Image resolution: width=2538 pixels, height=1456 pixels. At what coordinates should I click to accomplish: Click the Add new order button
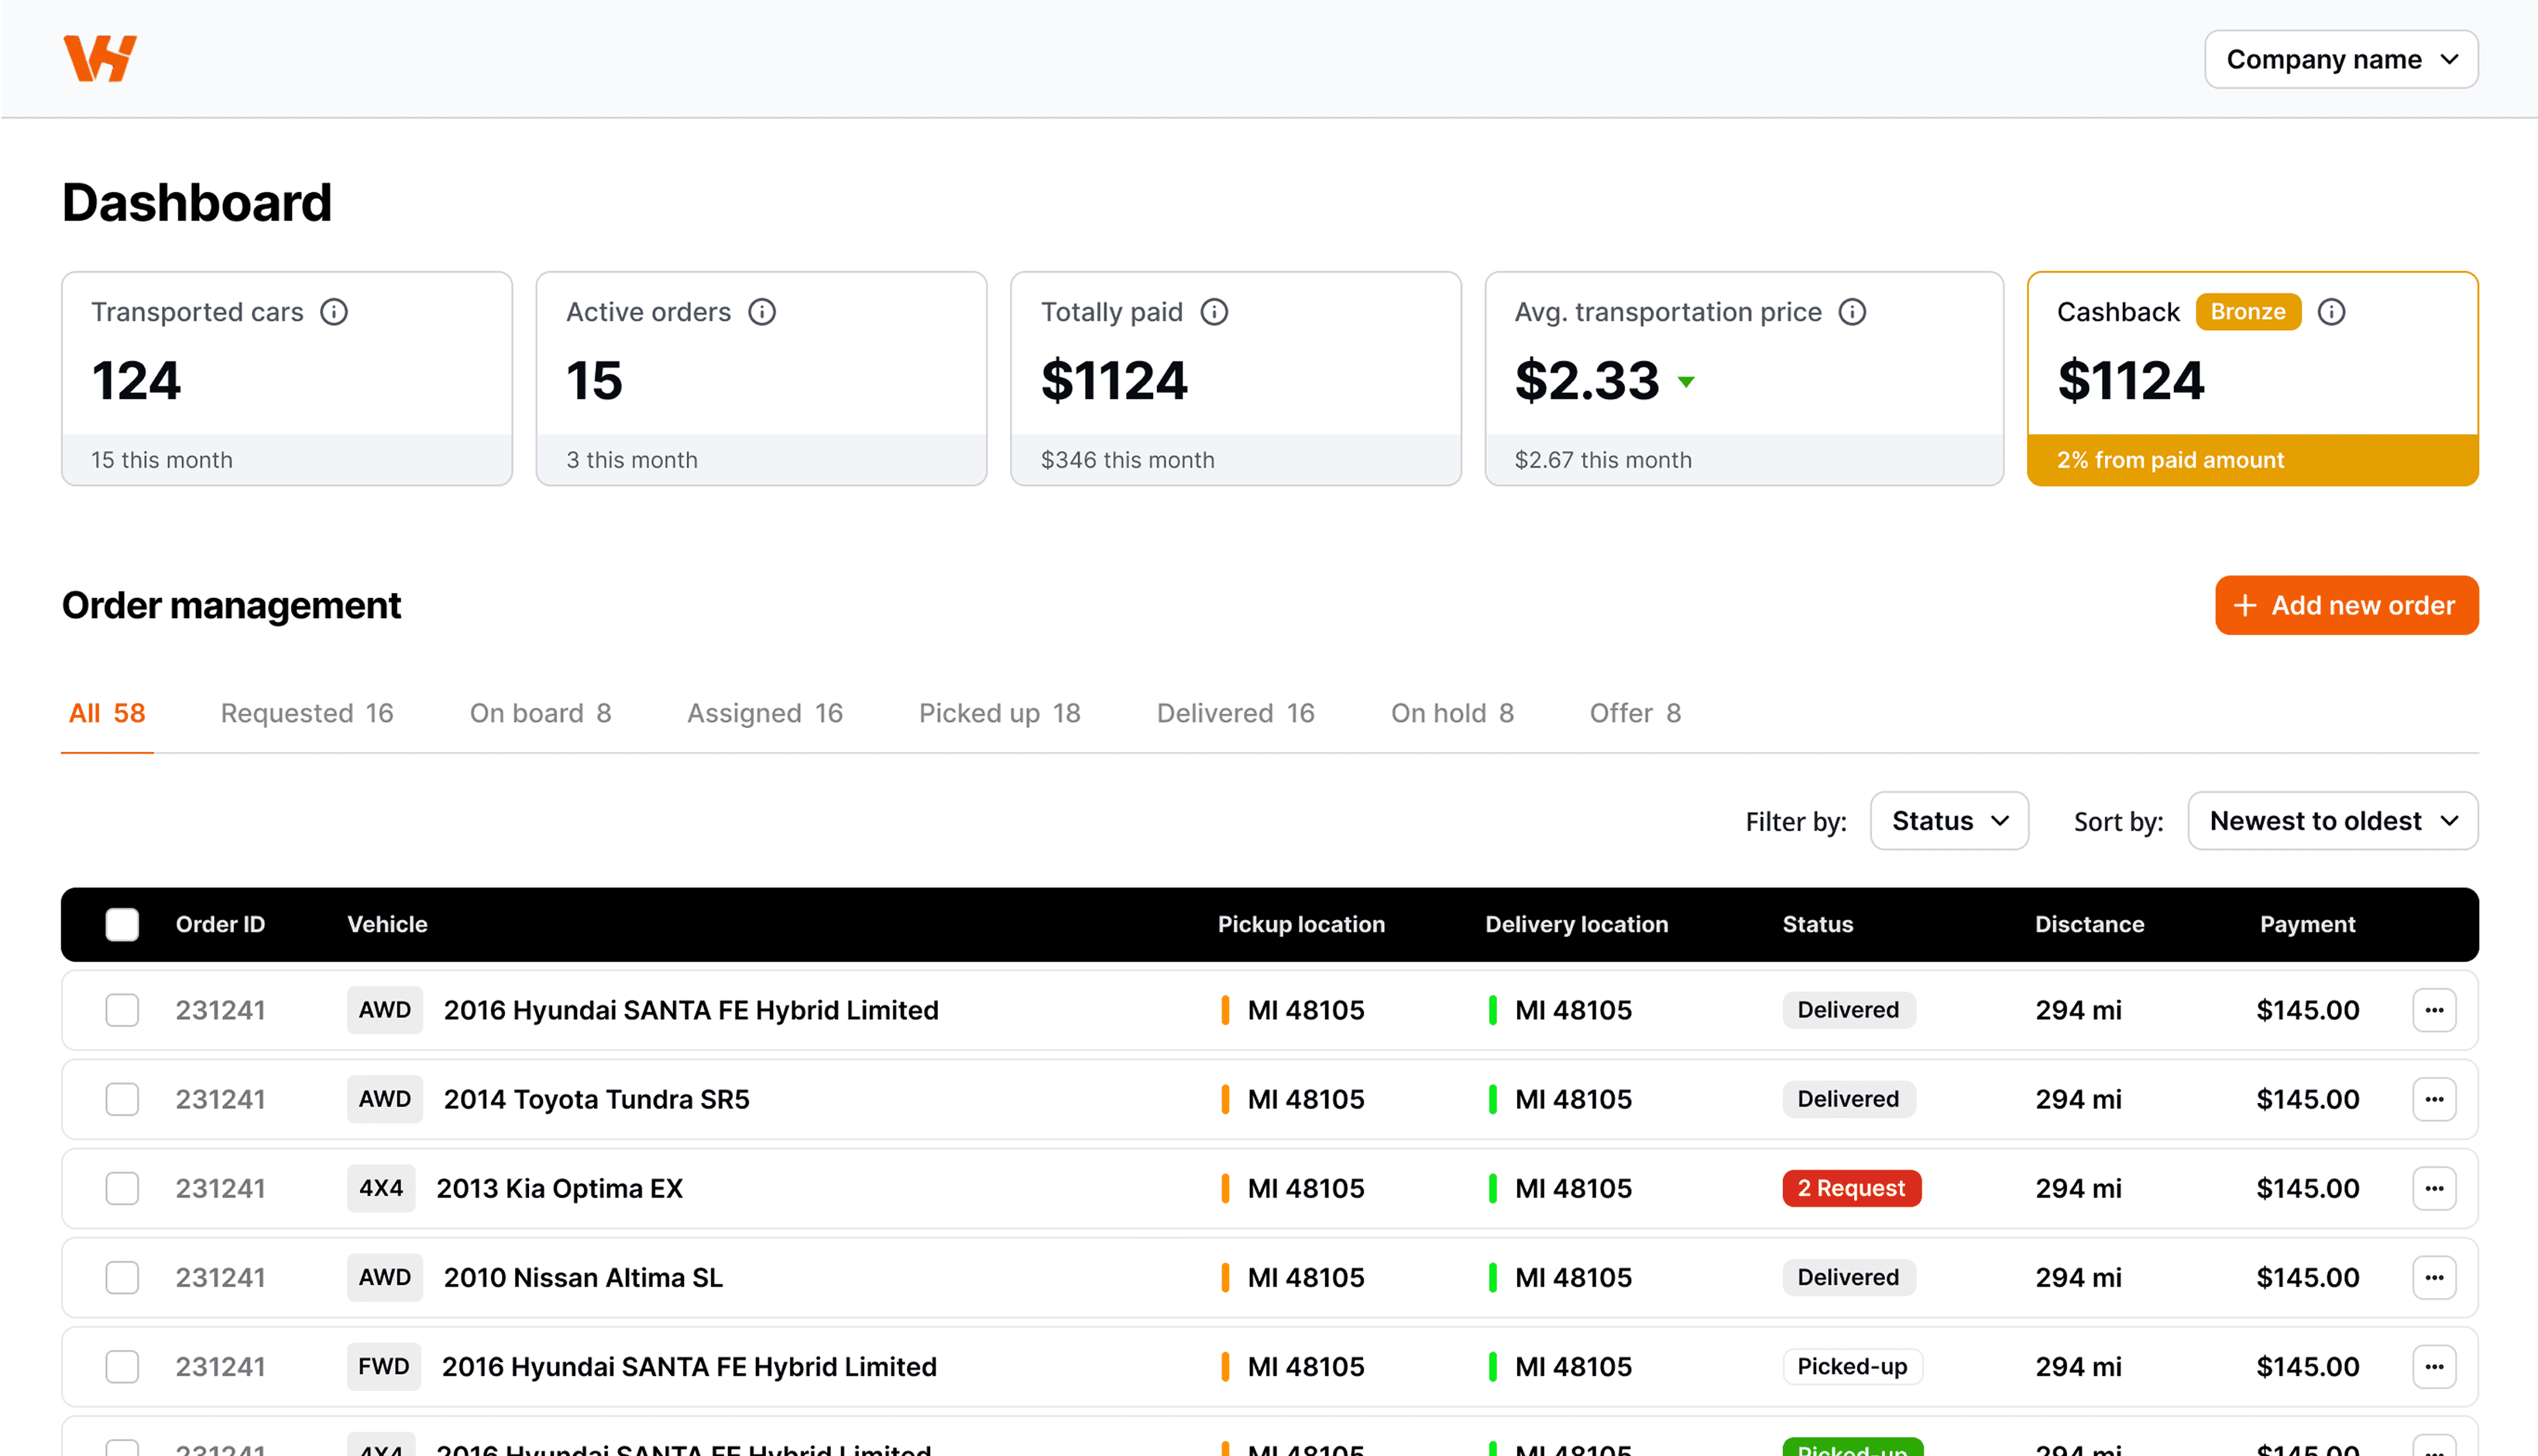click(2346, 605)
